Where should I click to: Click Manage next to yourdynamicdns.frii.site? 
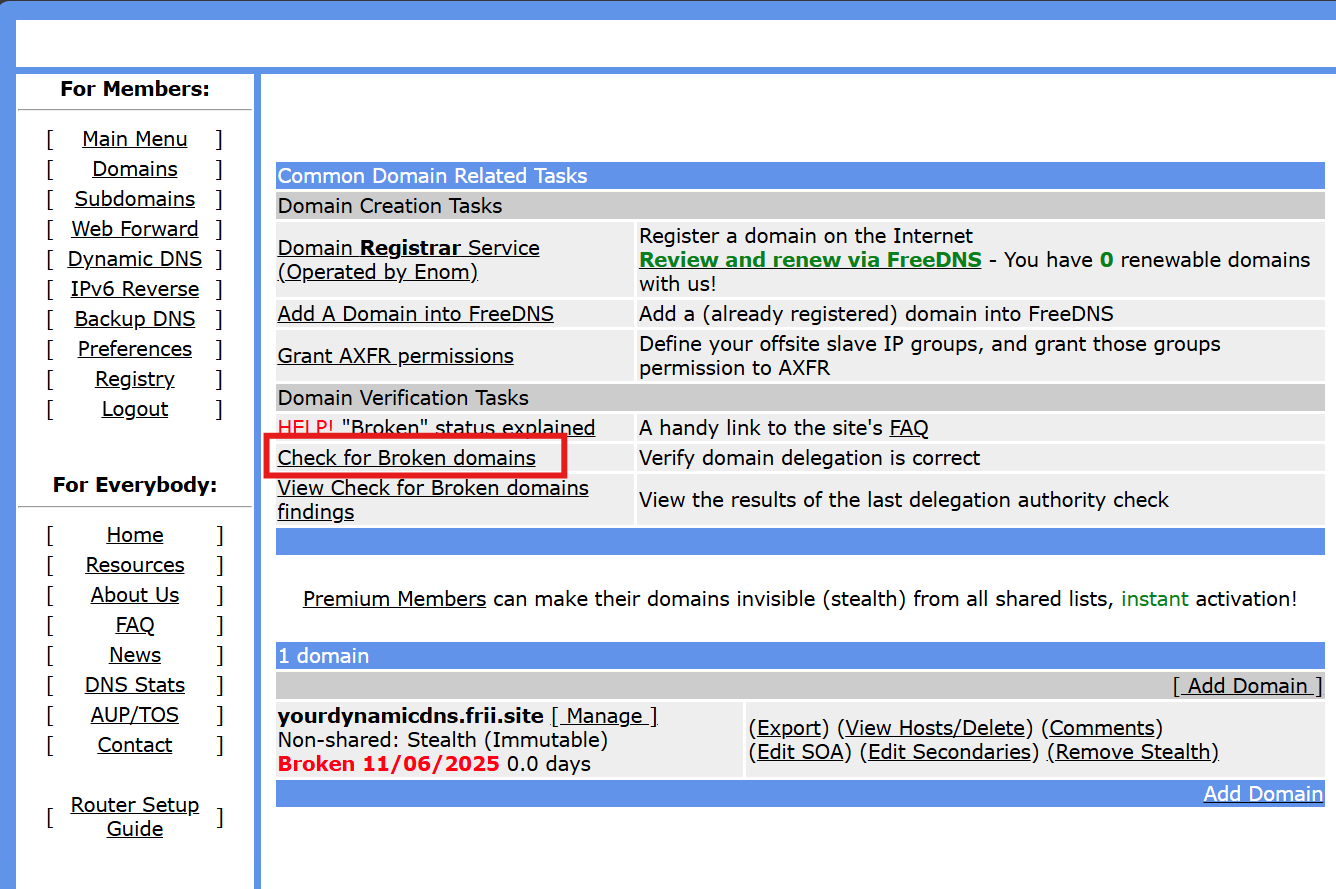[x=604, y=716]
